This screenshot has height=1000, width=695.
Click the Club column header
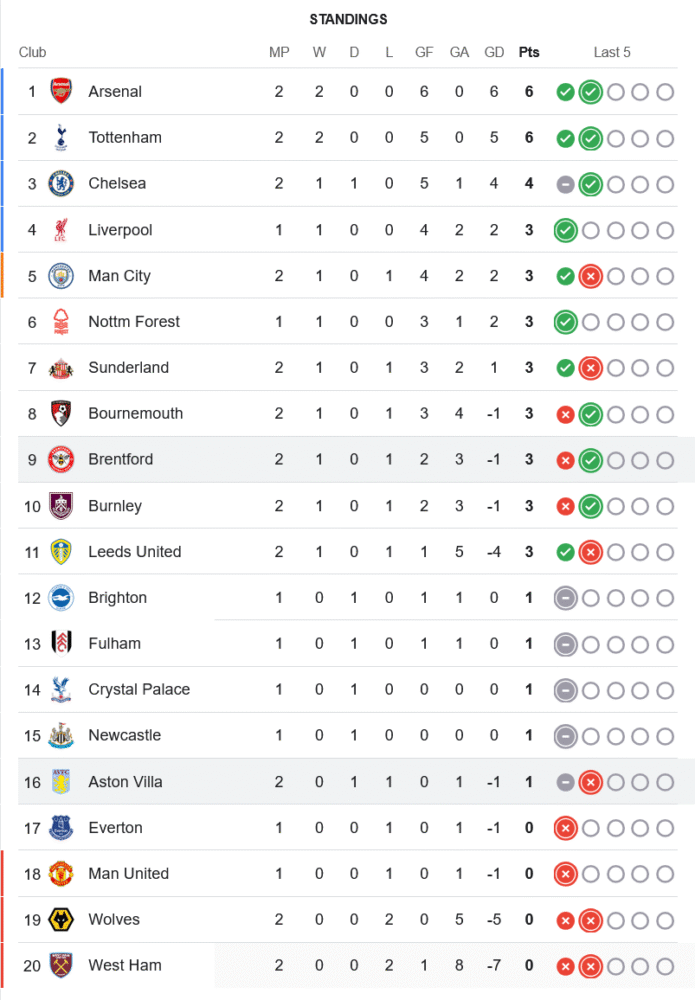click(32, 52)
